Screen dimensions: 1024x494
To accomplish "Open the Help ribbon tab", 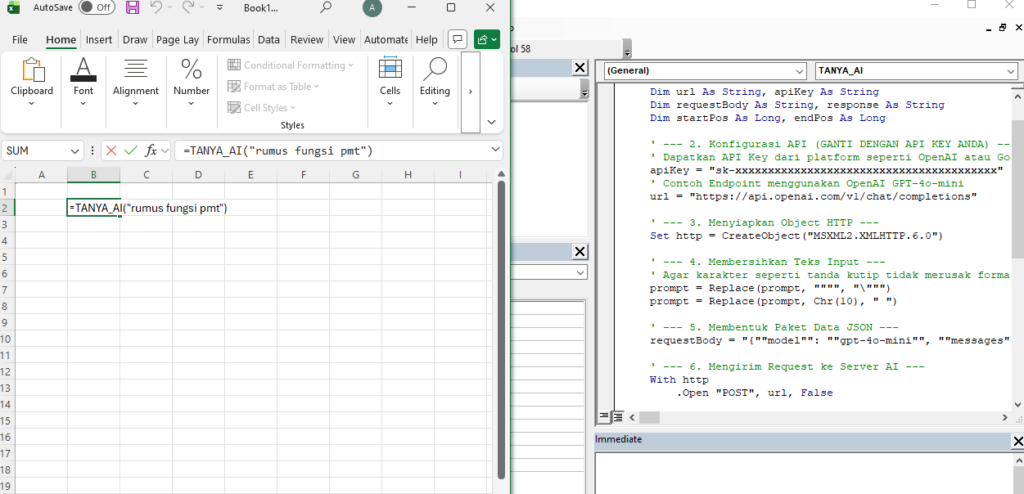I will 426,40.
